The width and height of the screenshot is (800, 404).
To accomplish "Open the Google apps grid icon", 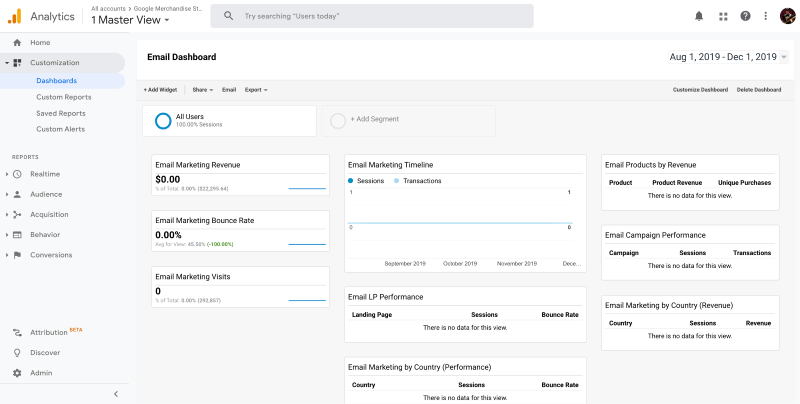I will [x=723, y=16].
